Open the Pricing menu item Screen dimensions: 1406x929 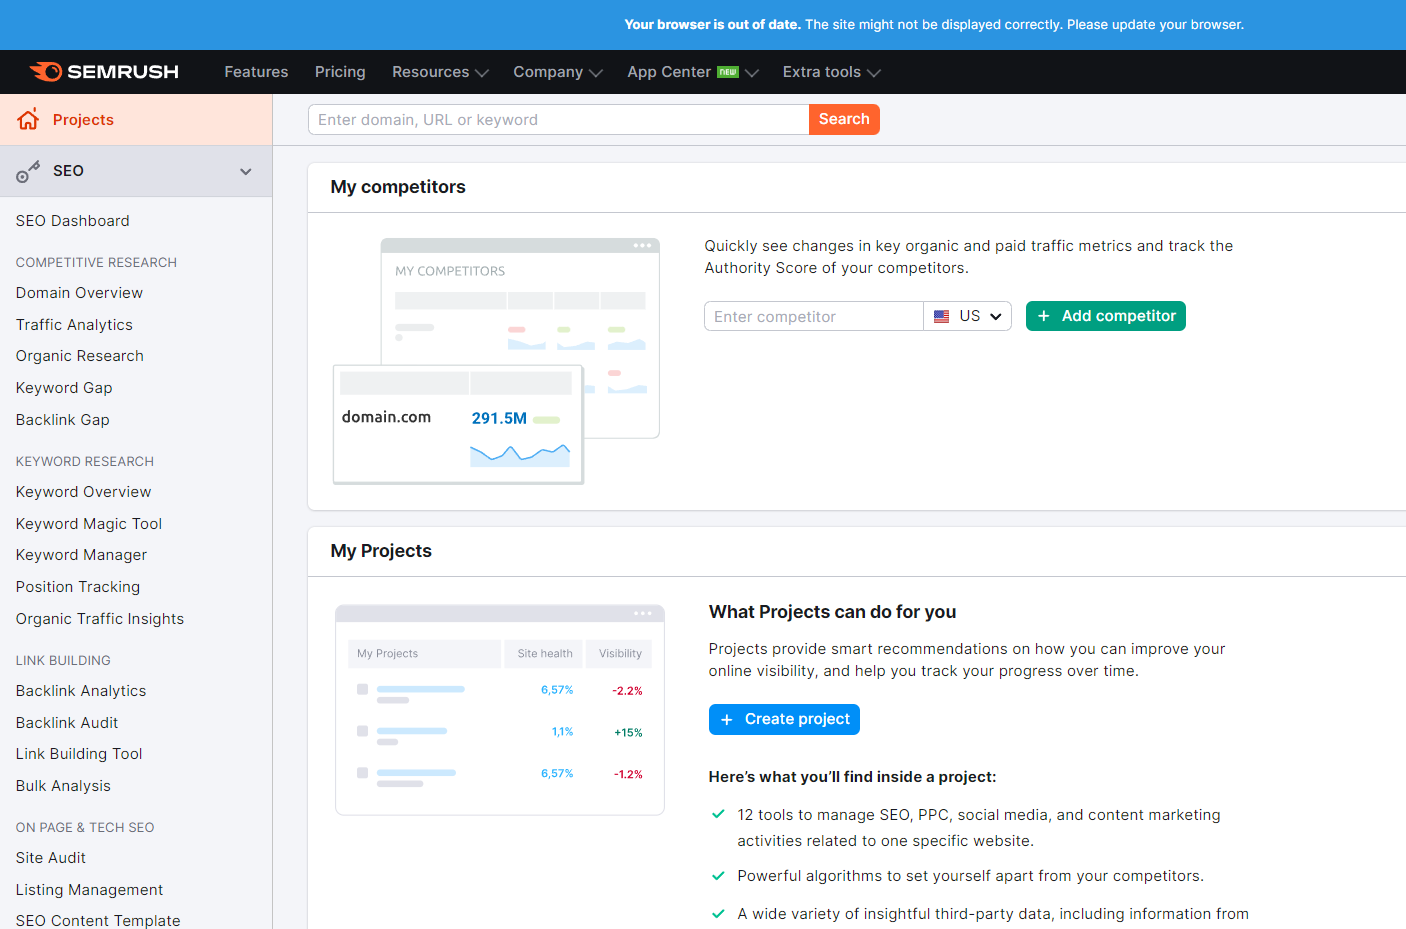(340, 72)
